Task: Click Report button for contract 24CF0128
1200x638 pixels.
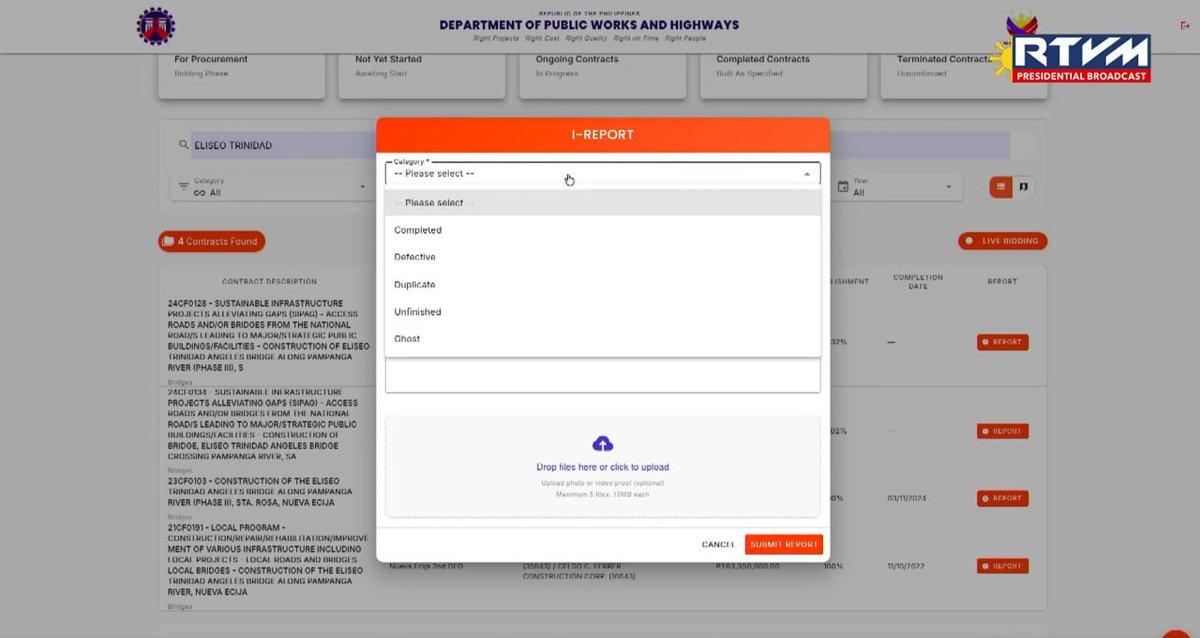Action: [x=1002, y=342]
